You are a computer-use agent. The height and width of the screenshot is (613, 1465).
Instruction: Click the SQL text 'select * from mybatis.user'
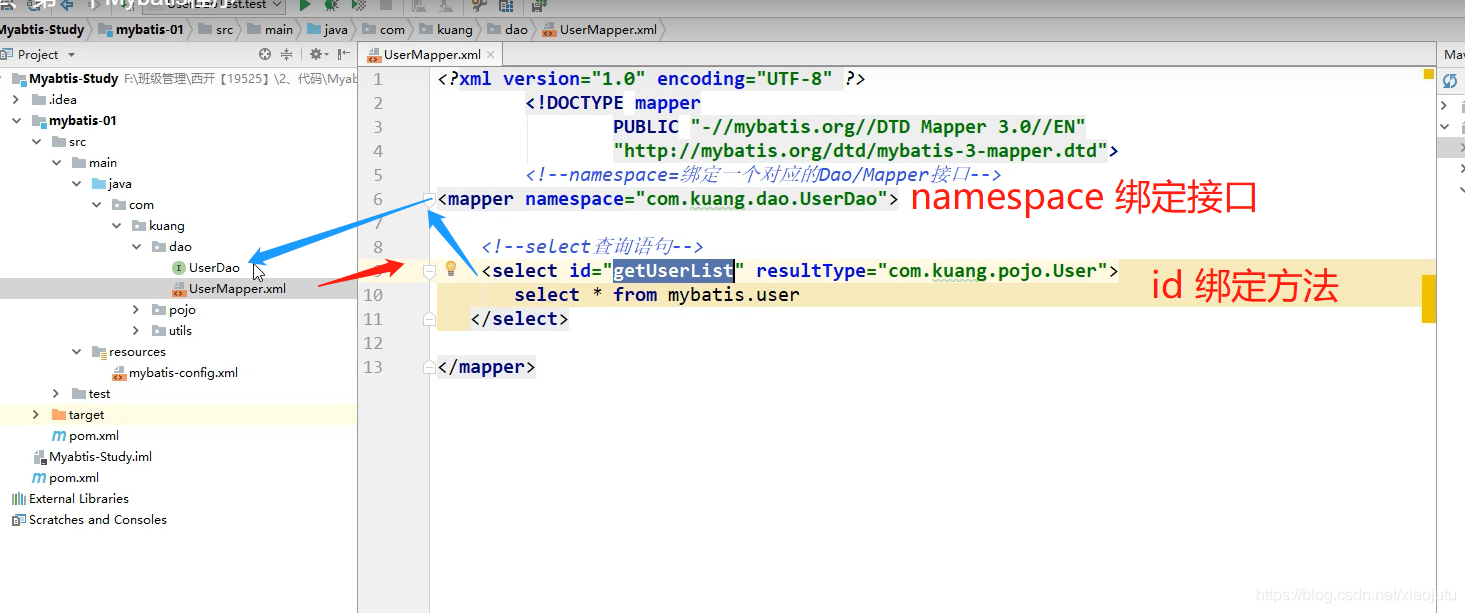pos(657,295)
